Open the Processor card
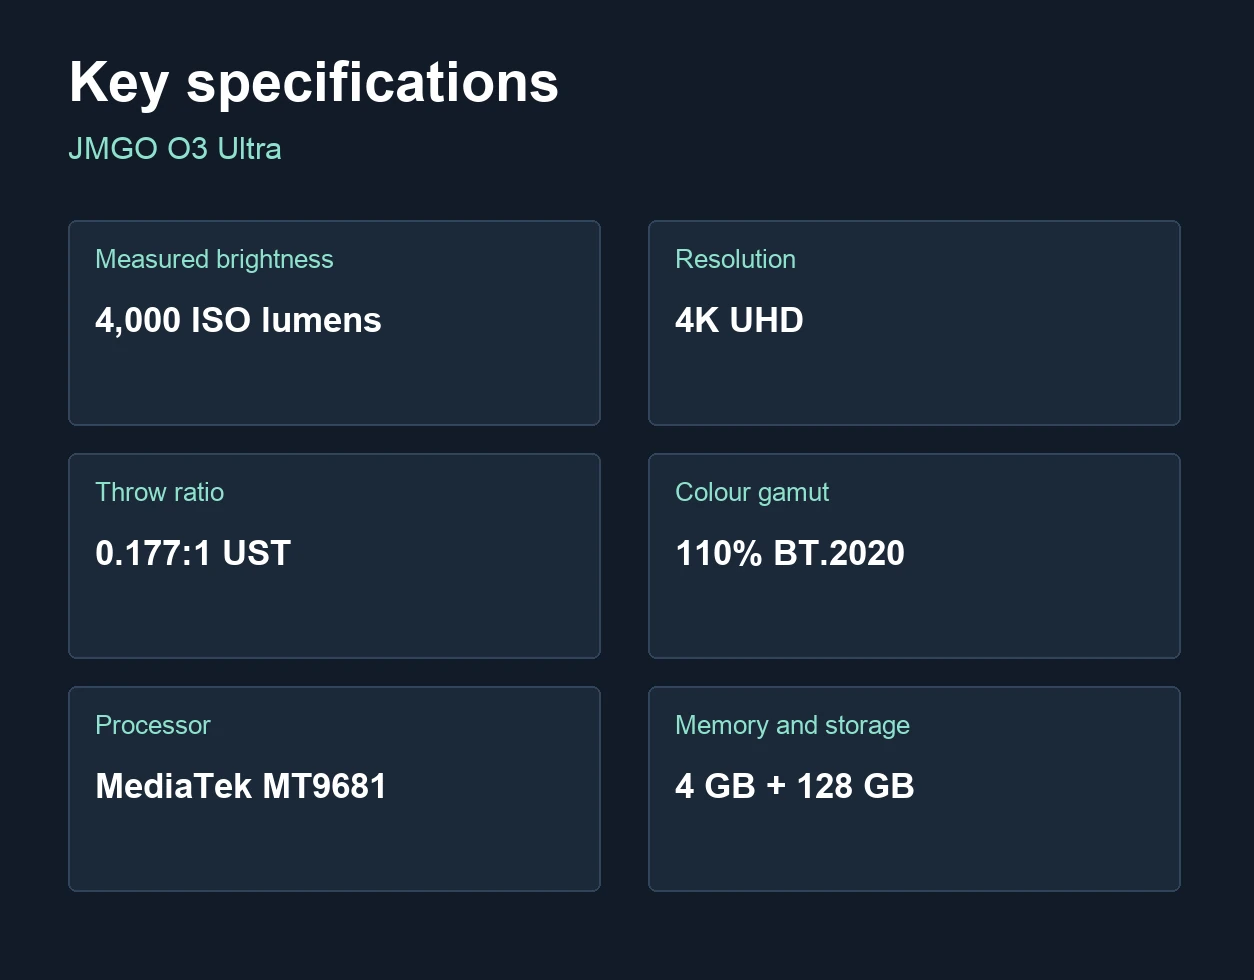Image resolution: width=1254 pixels, height=980 pixels. pos(334,789)
